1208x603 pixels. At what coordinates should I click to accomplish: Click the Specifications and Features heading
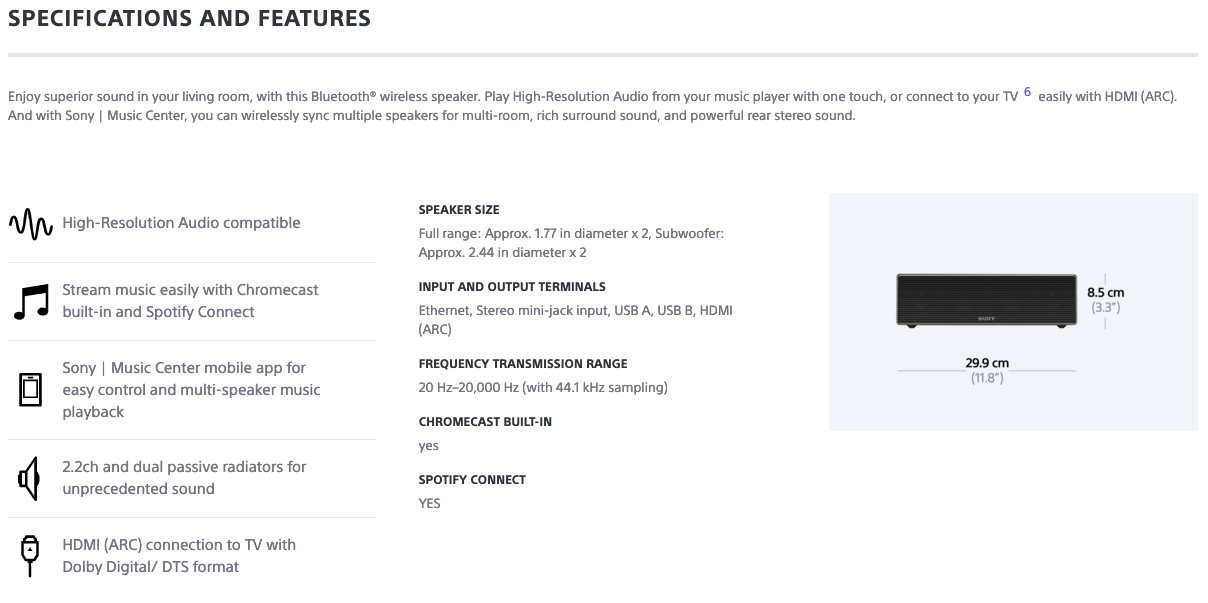point(189,18)
